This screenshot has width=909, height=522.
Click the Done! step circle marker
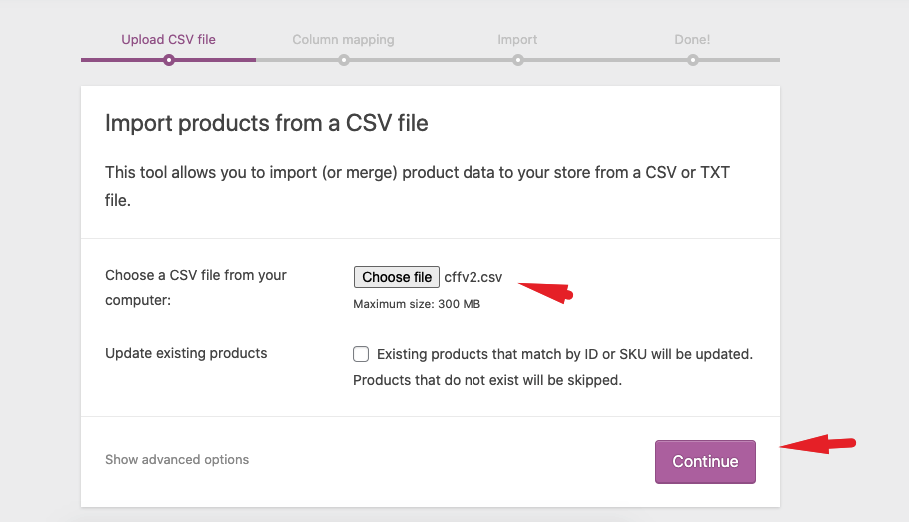692,60
